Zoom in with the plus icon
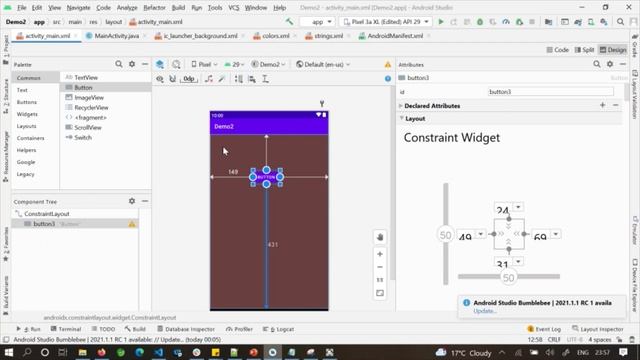This screenshot has height=360, width=640. (x=380, y=254)
